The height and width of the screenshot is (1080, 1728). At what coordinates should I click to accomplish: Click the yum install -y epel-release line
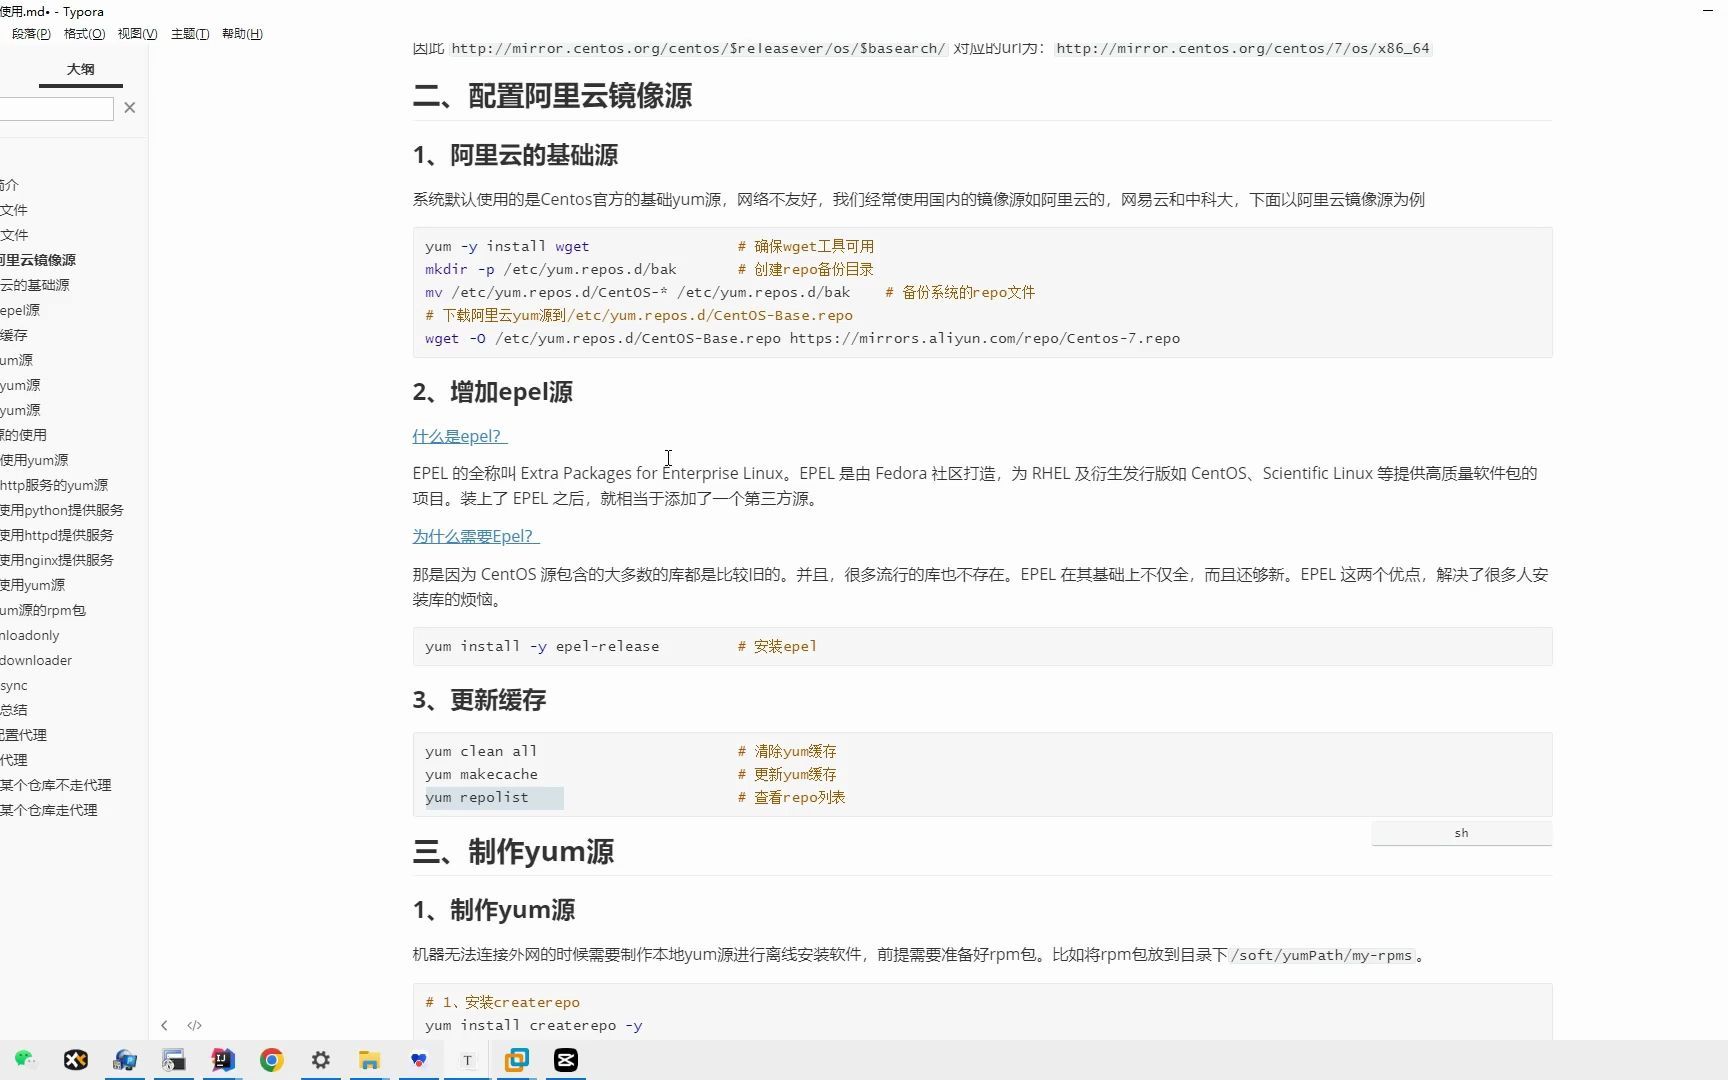pyautogui.click(x=542, y=646)
